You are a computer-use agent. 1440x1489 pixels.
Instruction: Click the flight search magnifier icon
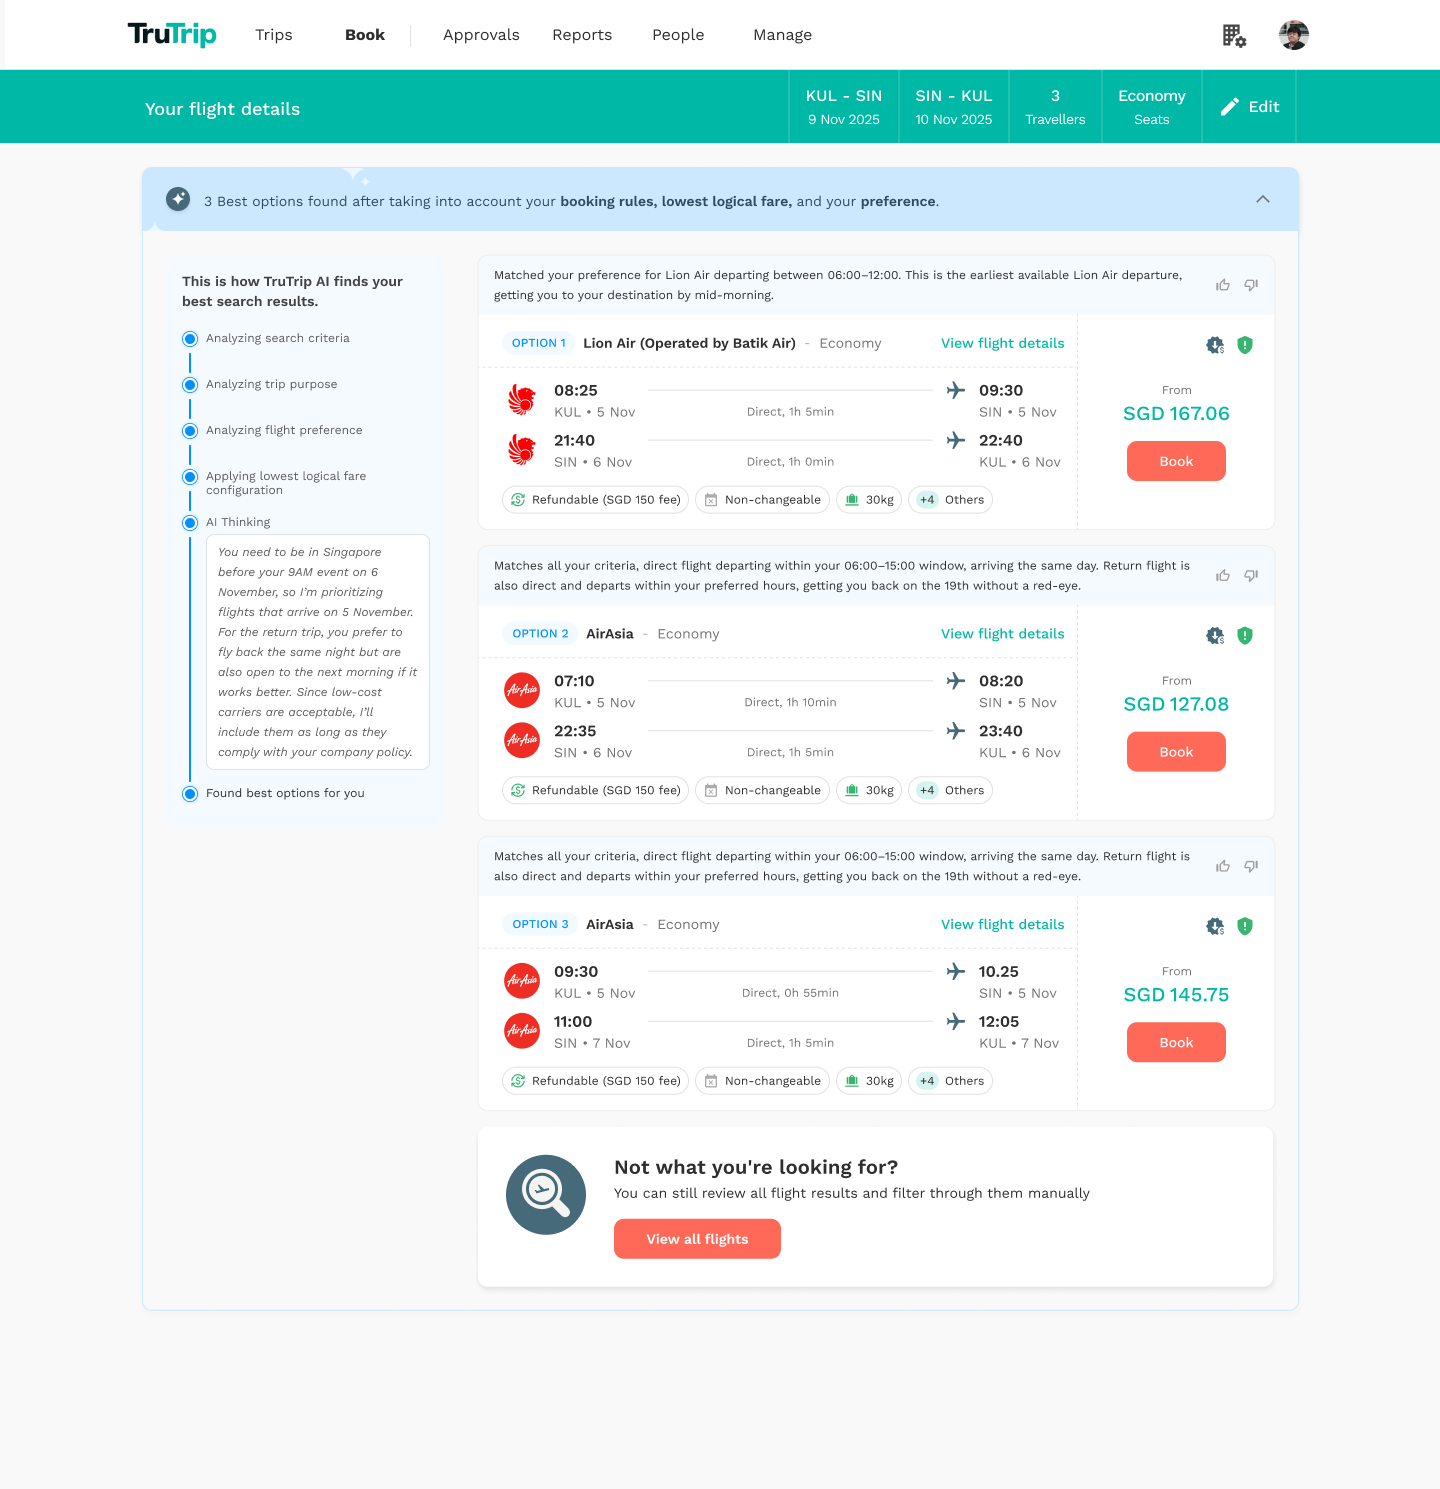point(546,1195)
